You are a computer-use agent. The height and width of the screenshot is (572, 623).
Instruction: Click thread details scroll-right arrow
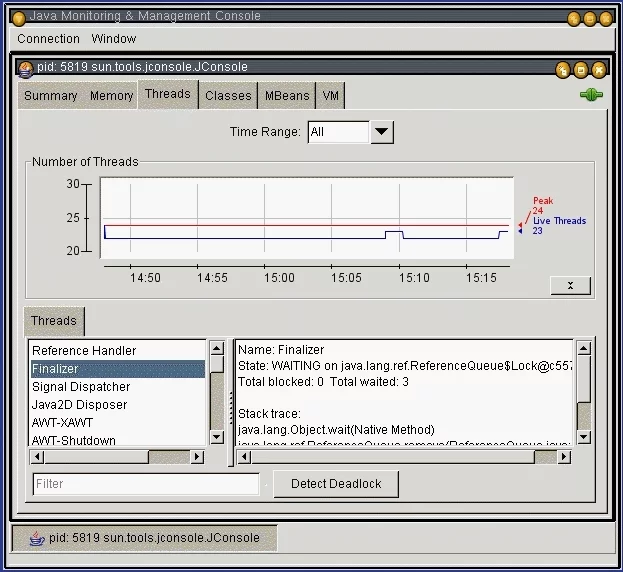(x=564, y=457)
